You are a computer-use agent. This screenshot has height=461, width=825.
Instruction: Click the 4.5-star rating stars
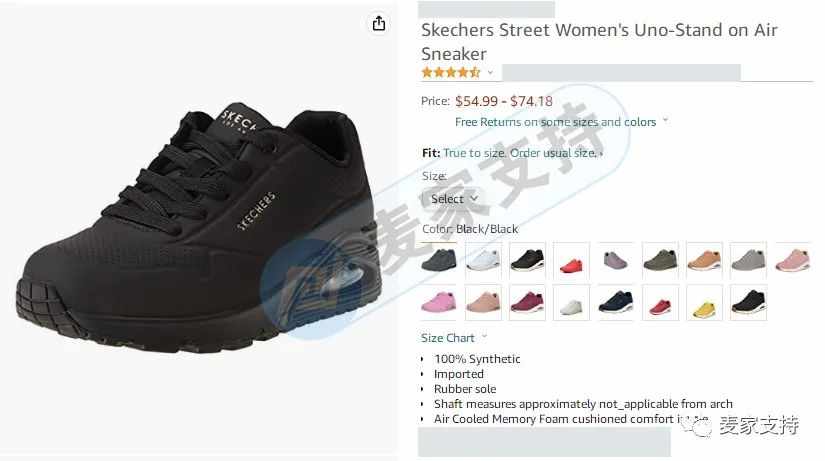click(451, 73)
